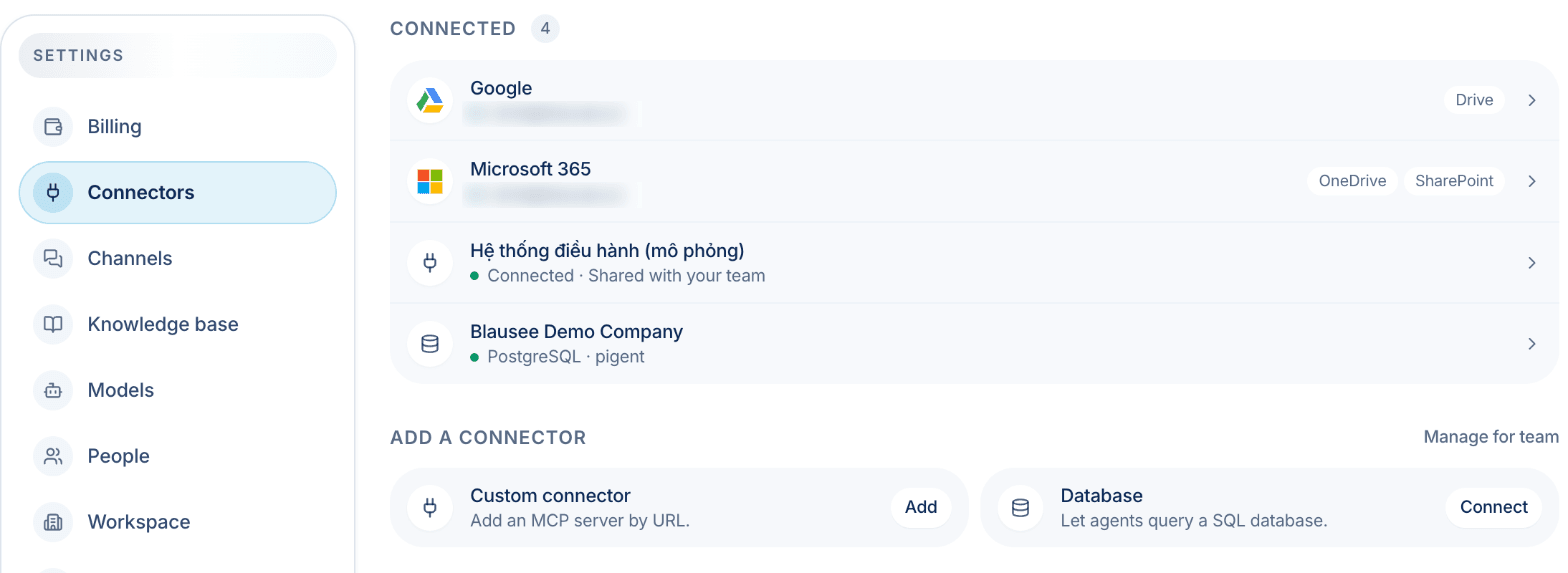Click the Microsoft 365 logo icon
This screenshot has height=573, width=1568.
click(430, 181)
